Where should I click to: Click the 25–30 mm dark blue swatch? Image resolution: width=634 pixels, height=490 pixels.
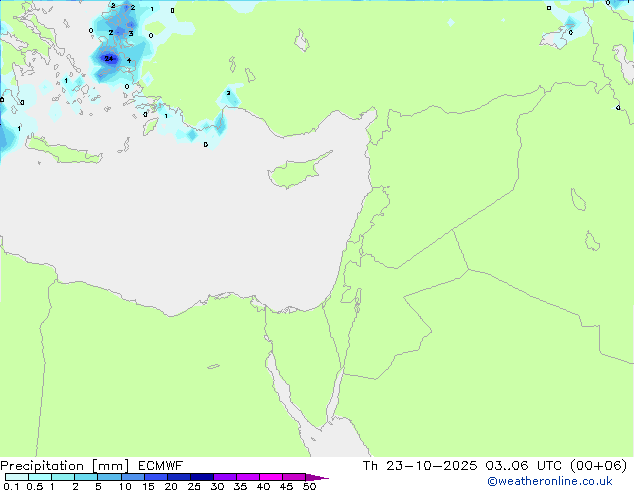pyautogui.click(x=202, y=477)
